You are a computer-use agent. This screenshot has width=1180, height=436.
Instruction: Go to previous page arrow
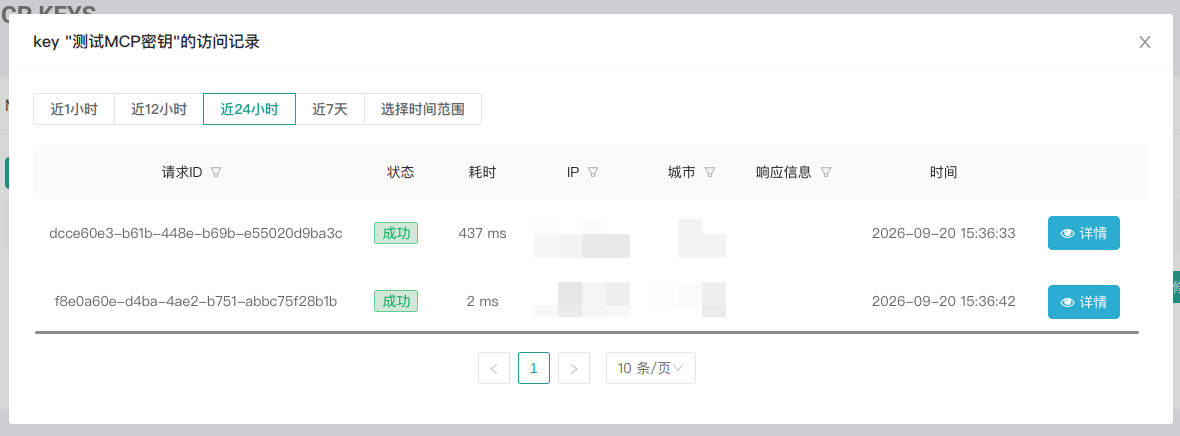494,368
